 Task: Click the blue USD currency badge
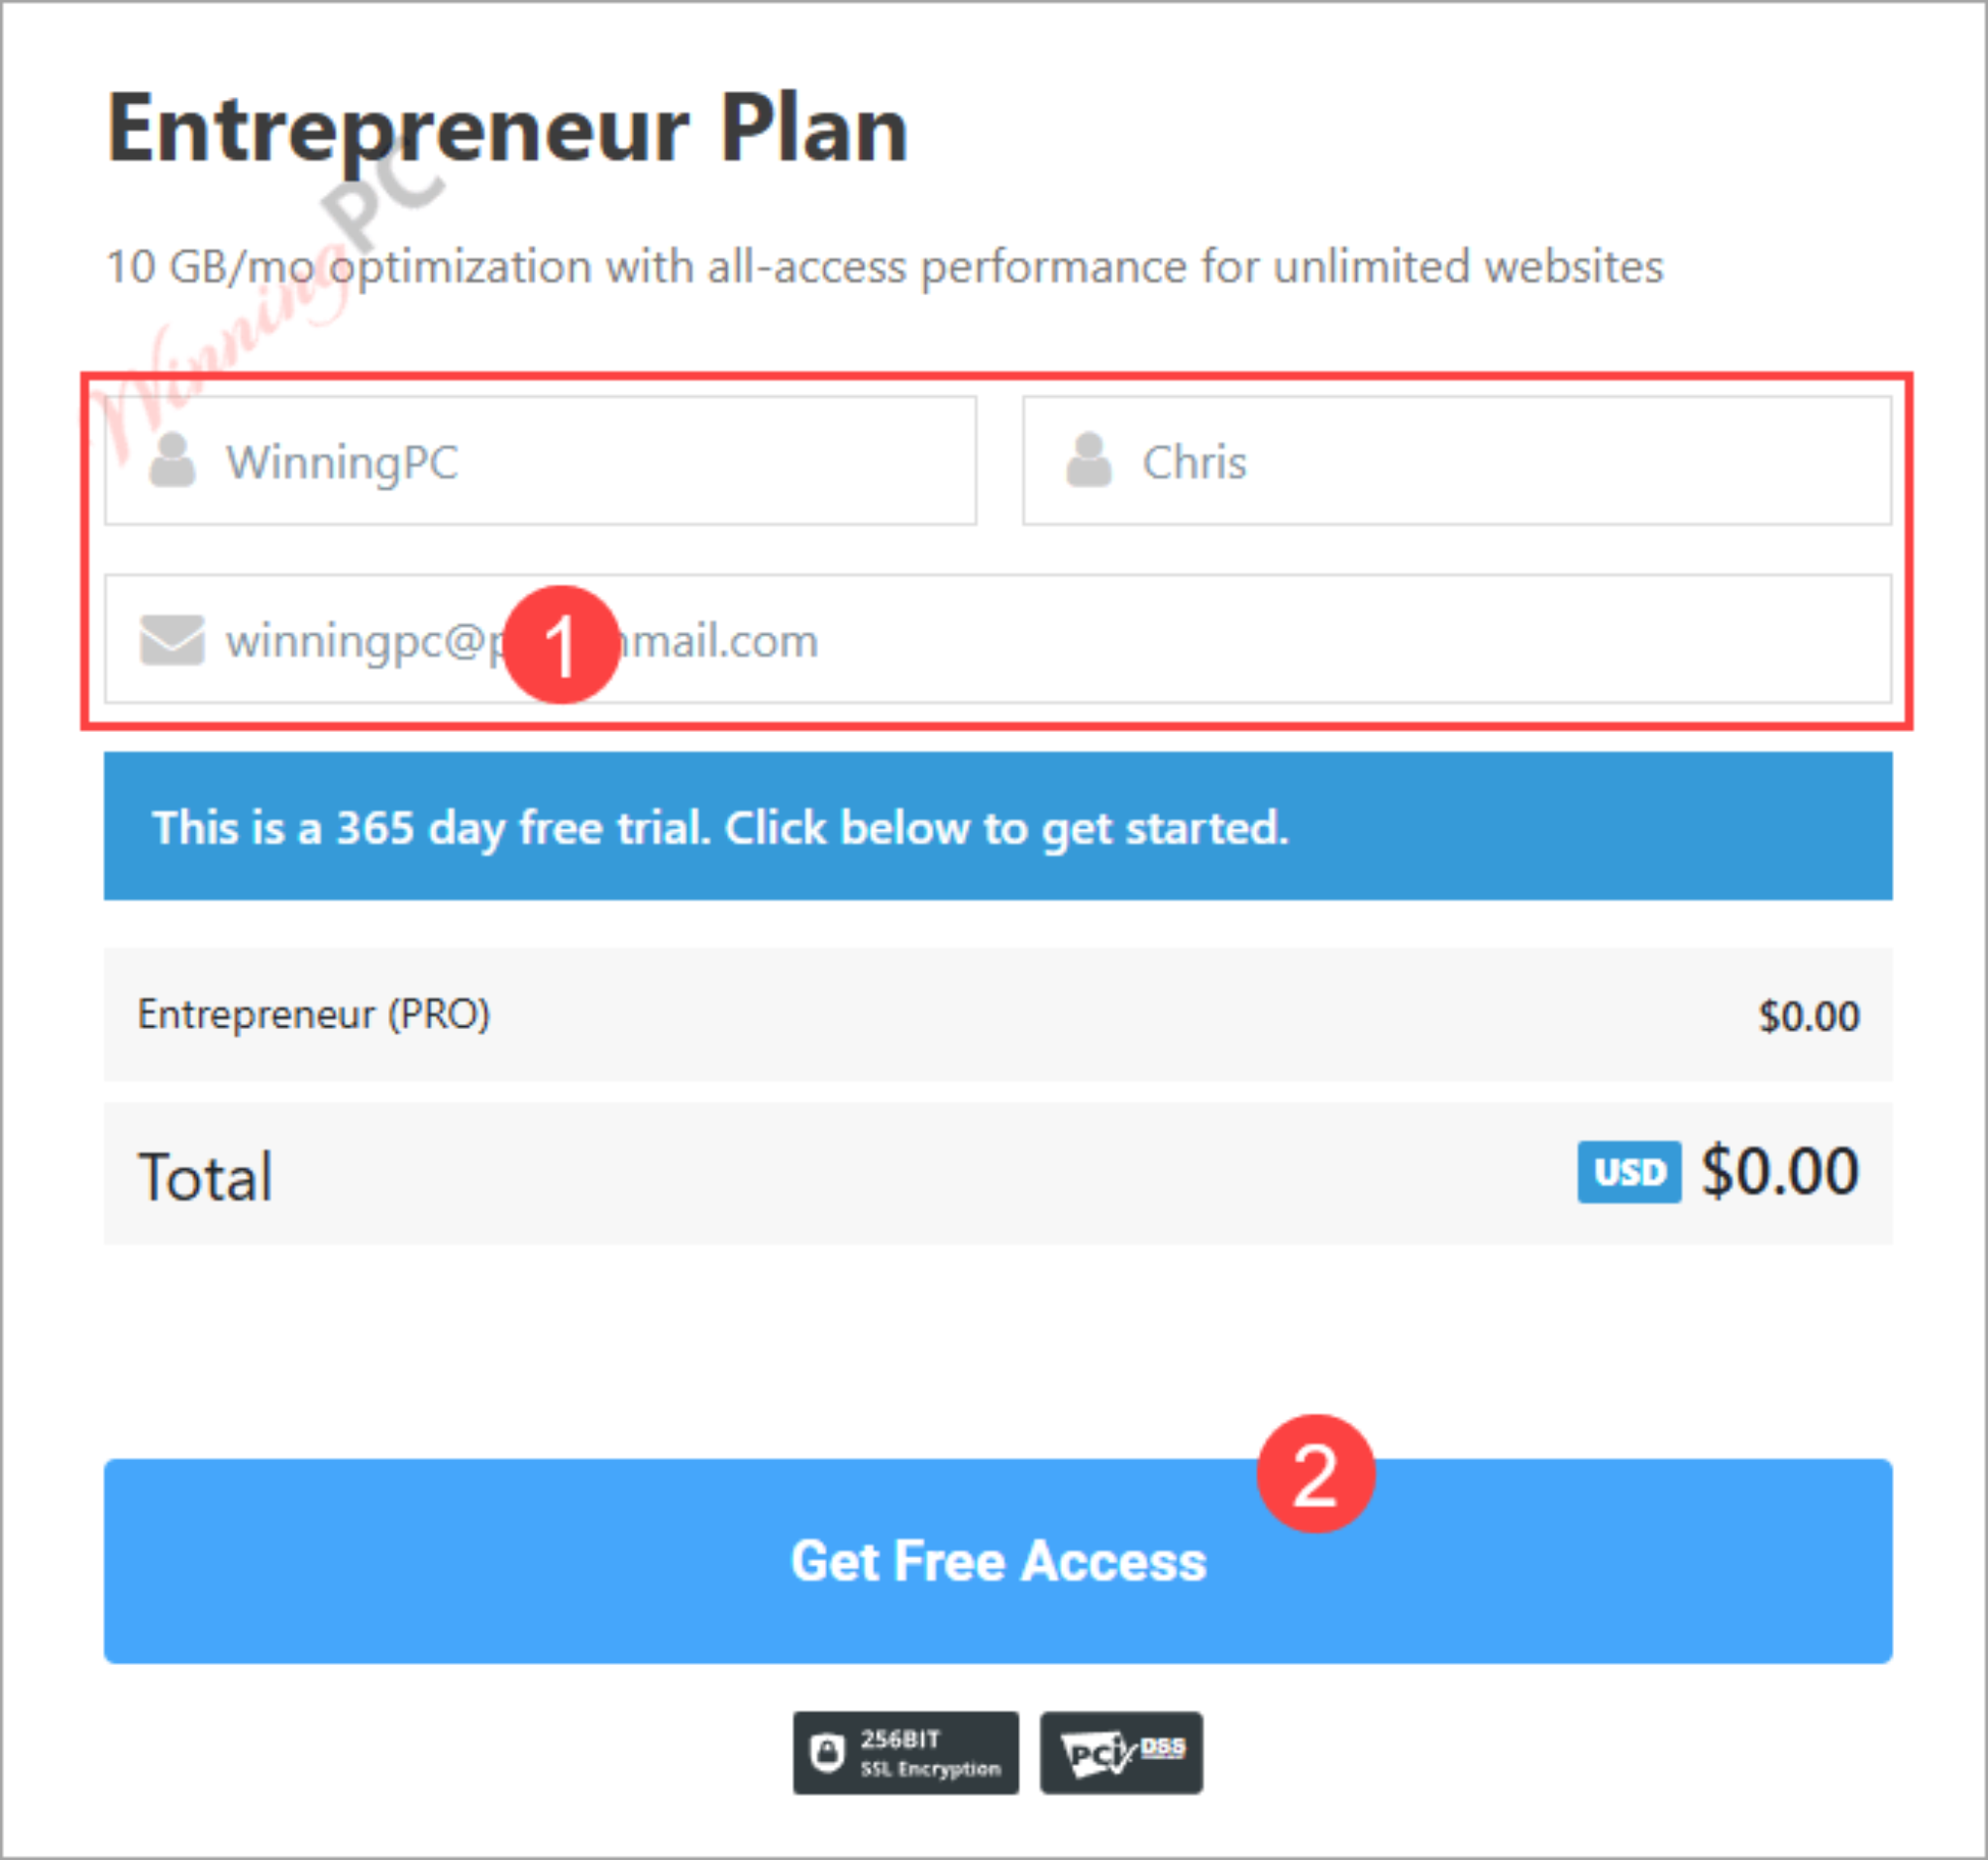point(1628,1172)
